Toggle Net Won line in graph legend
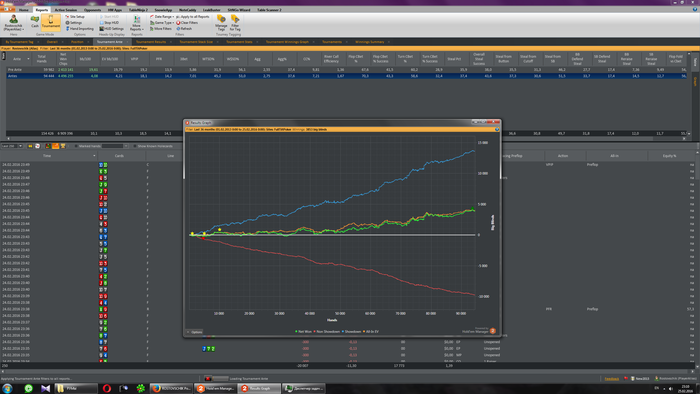The height and width of the screenshot is (394, 700). click(x=304, y=332)
